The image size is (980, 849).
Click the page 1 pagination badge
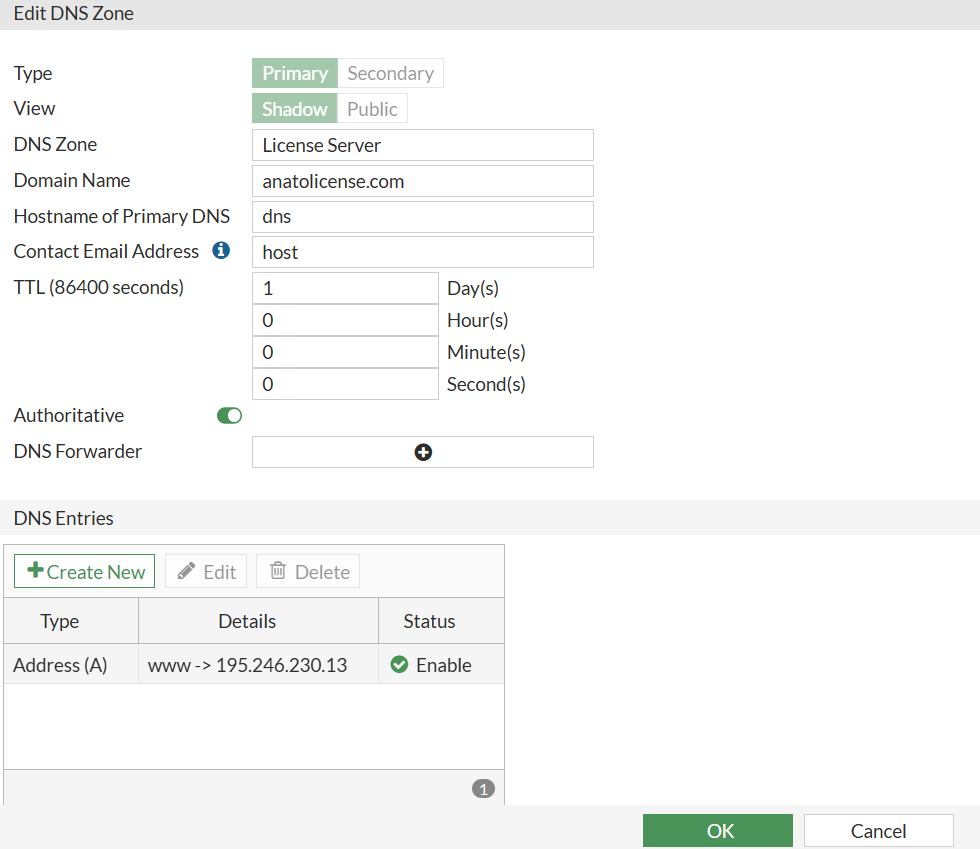[x=483, y=788]
